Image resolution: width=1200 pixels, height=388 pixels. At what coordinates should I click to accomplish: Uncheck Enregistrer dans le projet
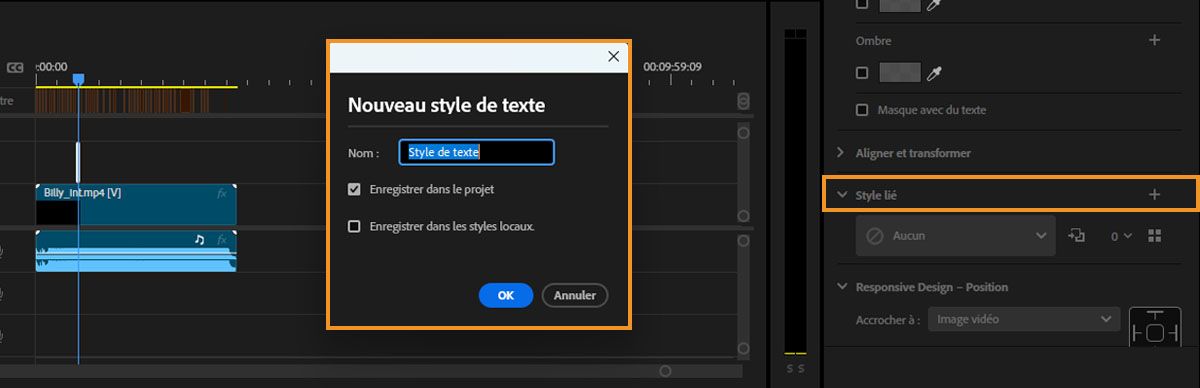(x=354, y=189)
